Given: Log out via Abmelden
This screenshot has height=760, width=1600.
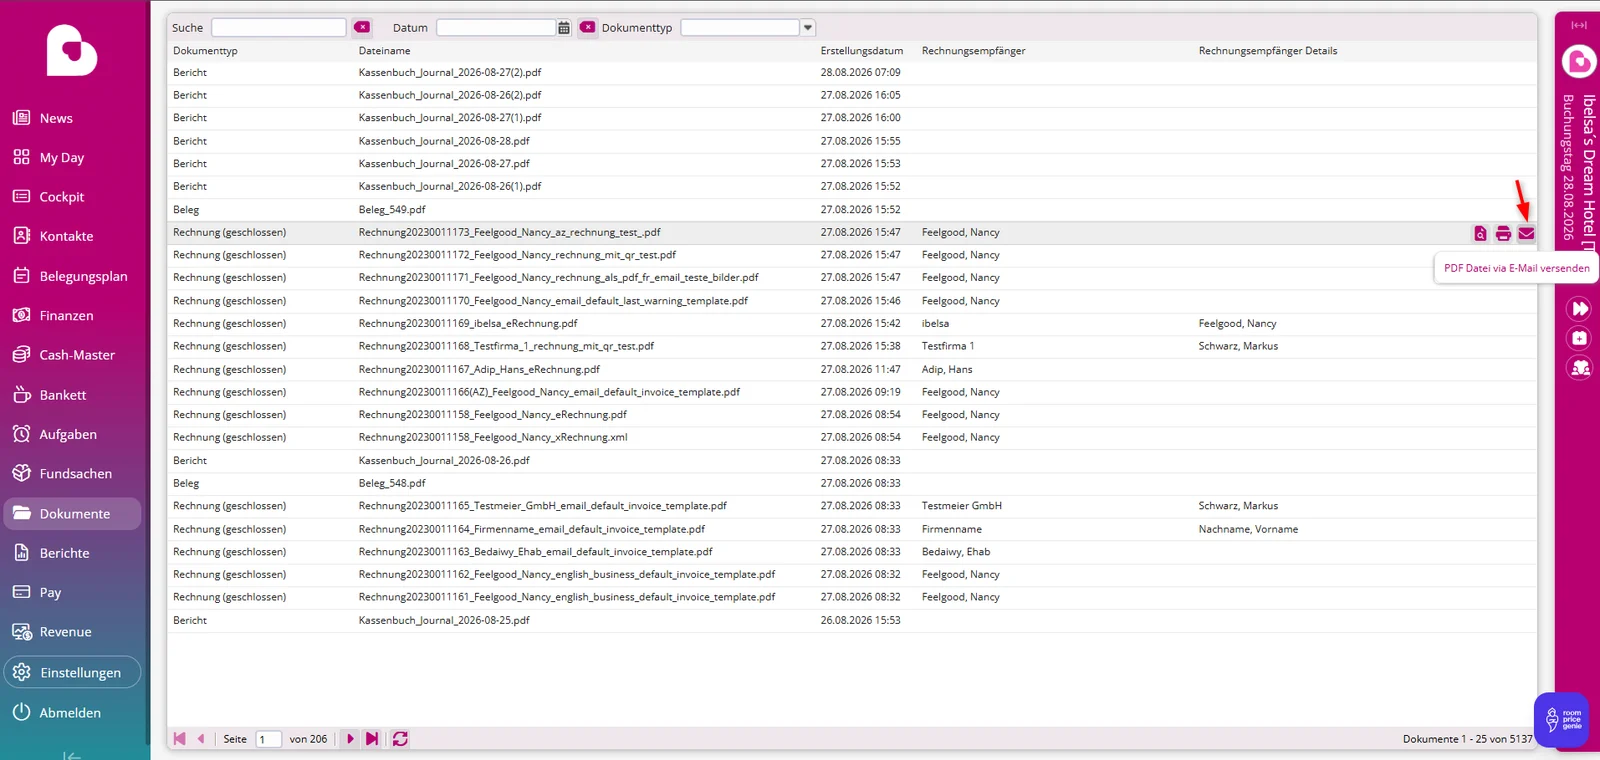Looking at the screenshot, I should [72, 713].
